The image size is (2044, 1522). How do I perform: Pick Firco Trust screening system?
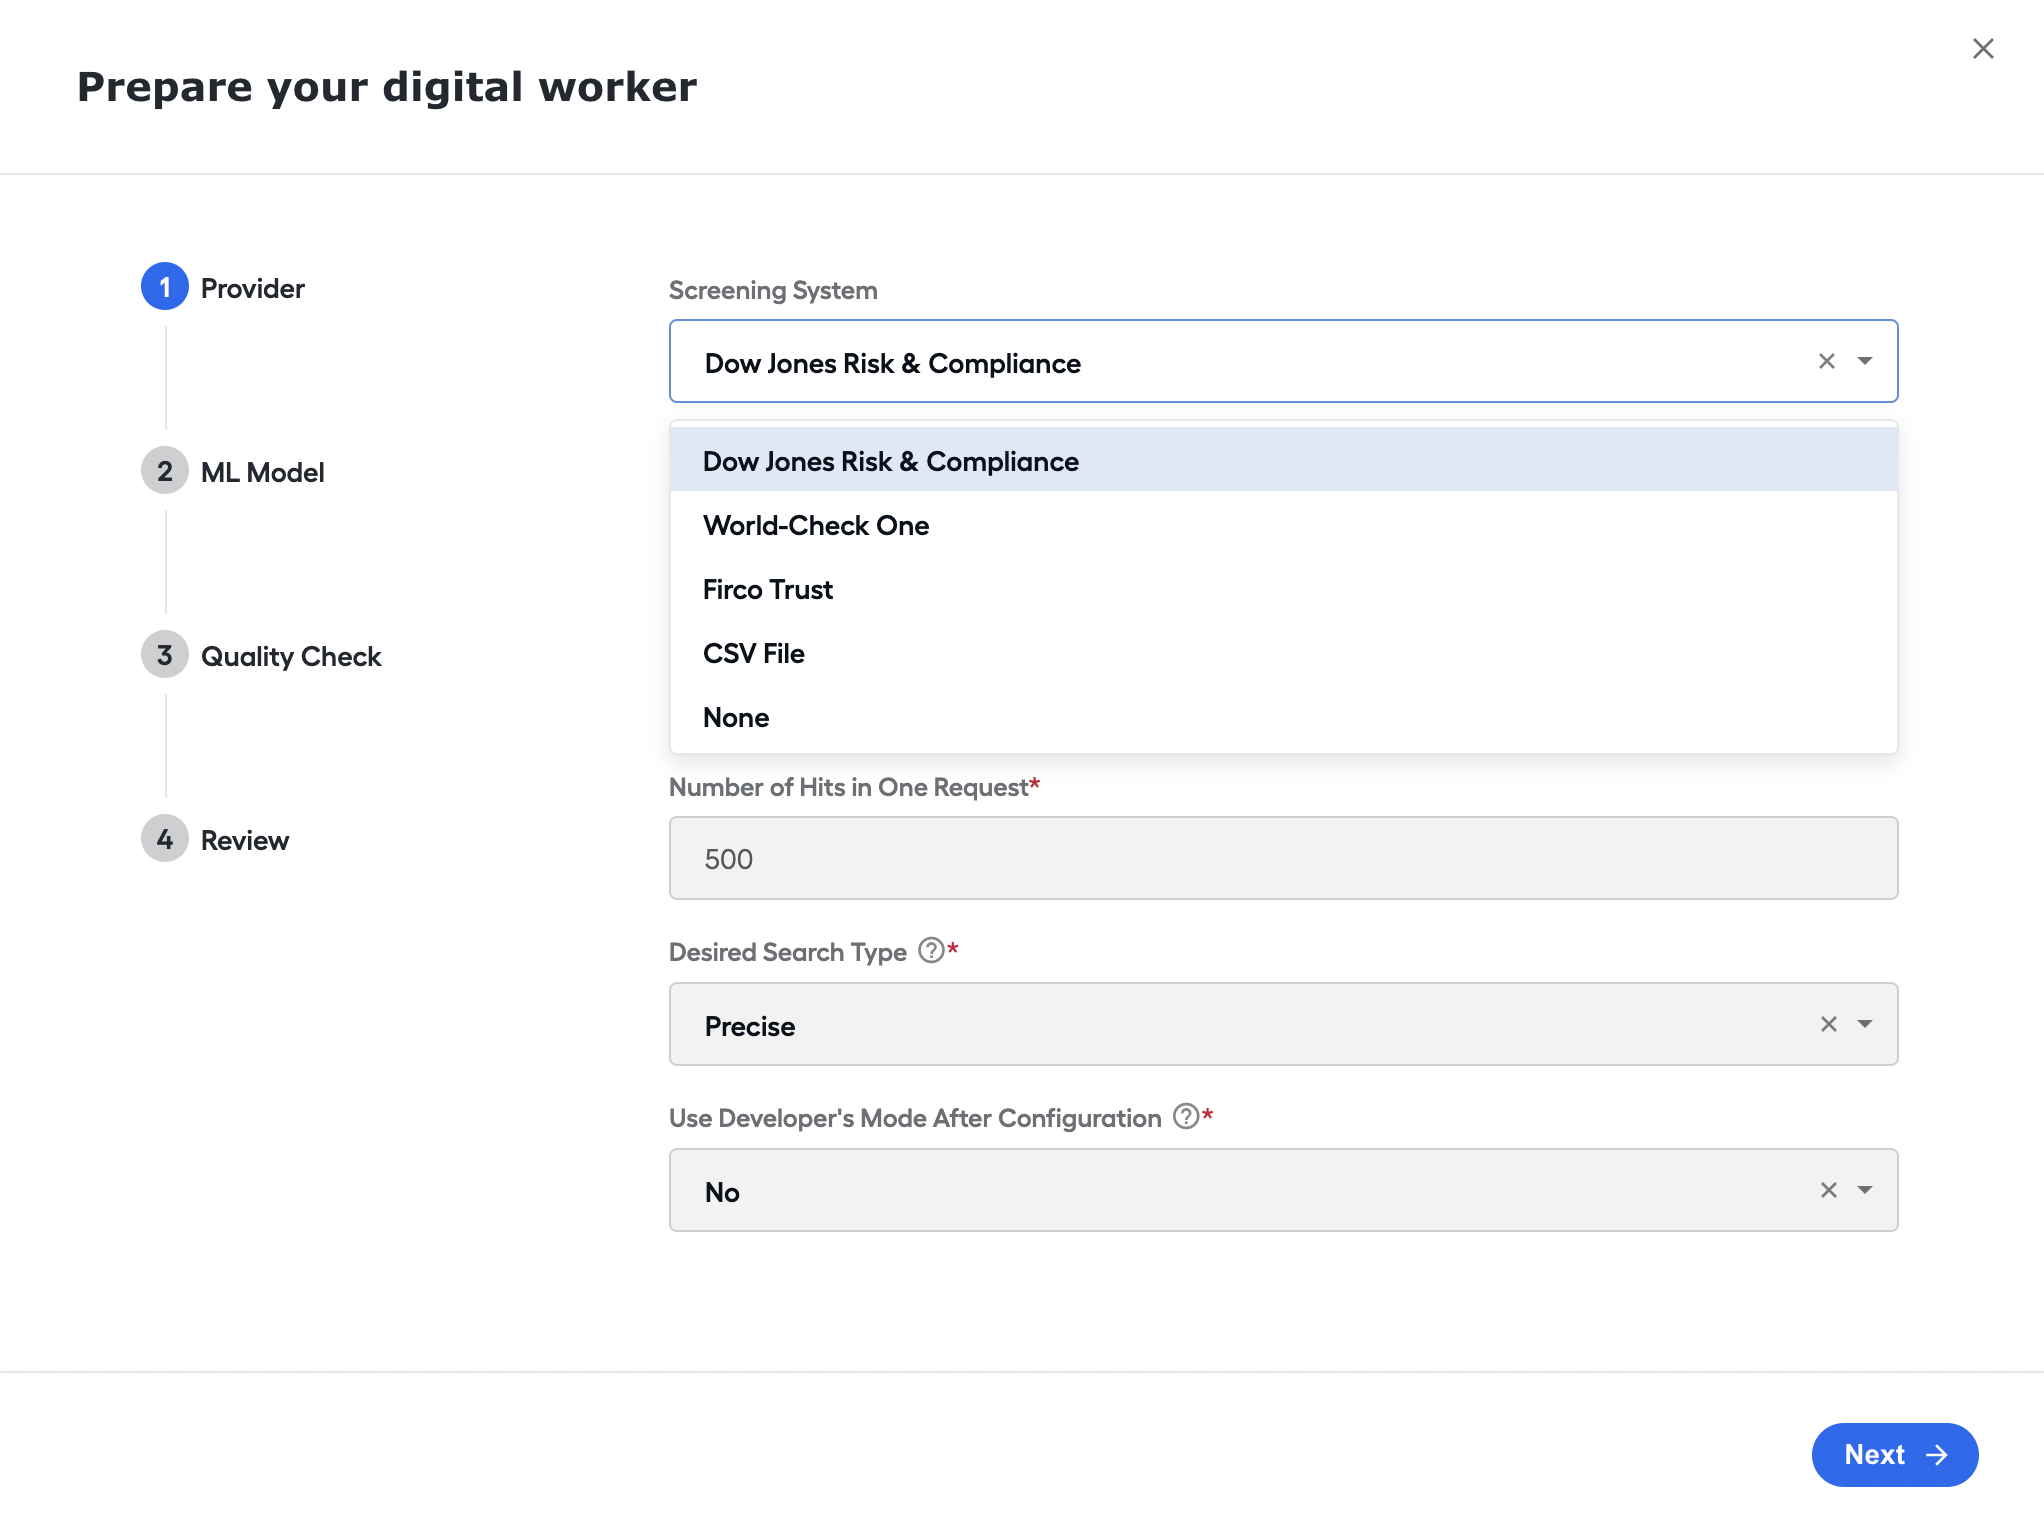pyautogui.click(x=1283, y=589)
